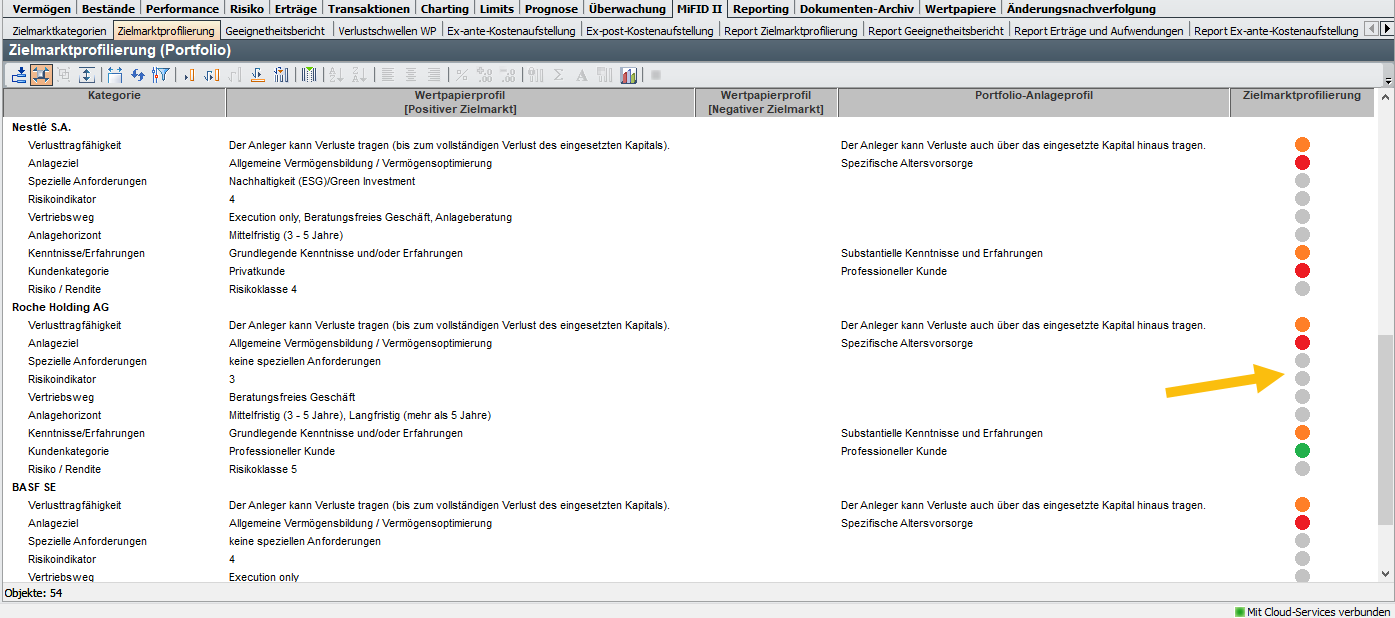Toggle the highlighted fit-to-window toolbar icon
Viewport: 1395px width, 618px height.
click(x=41, y=75)
